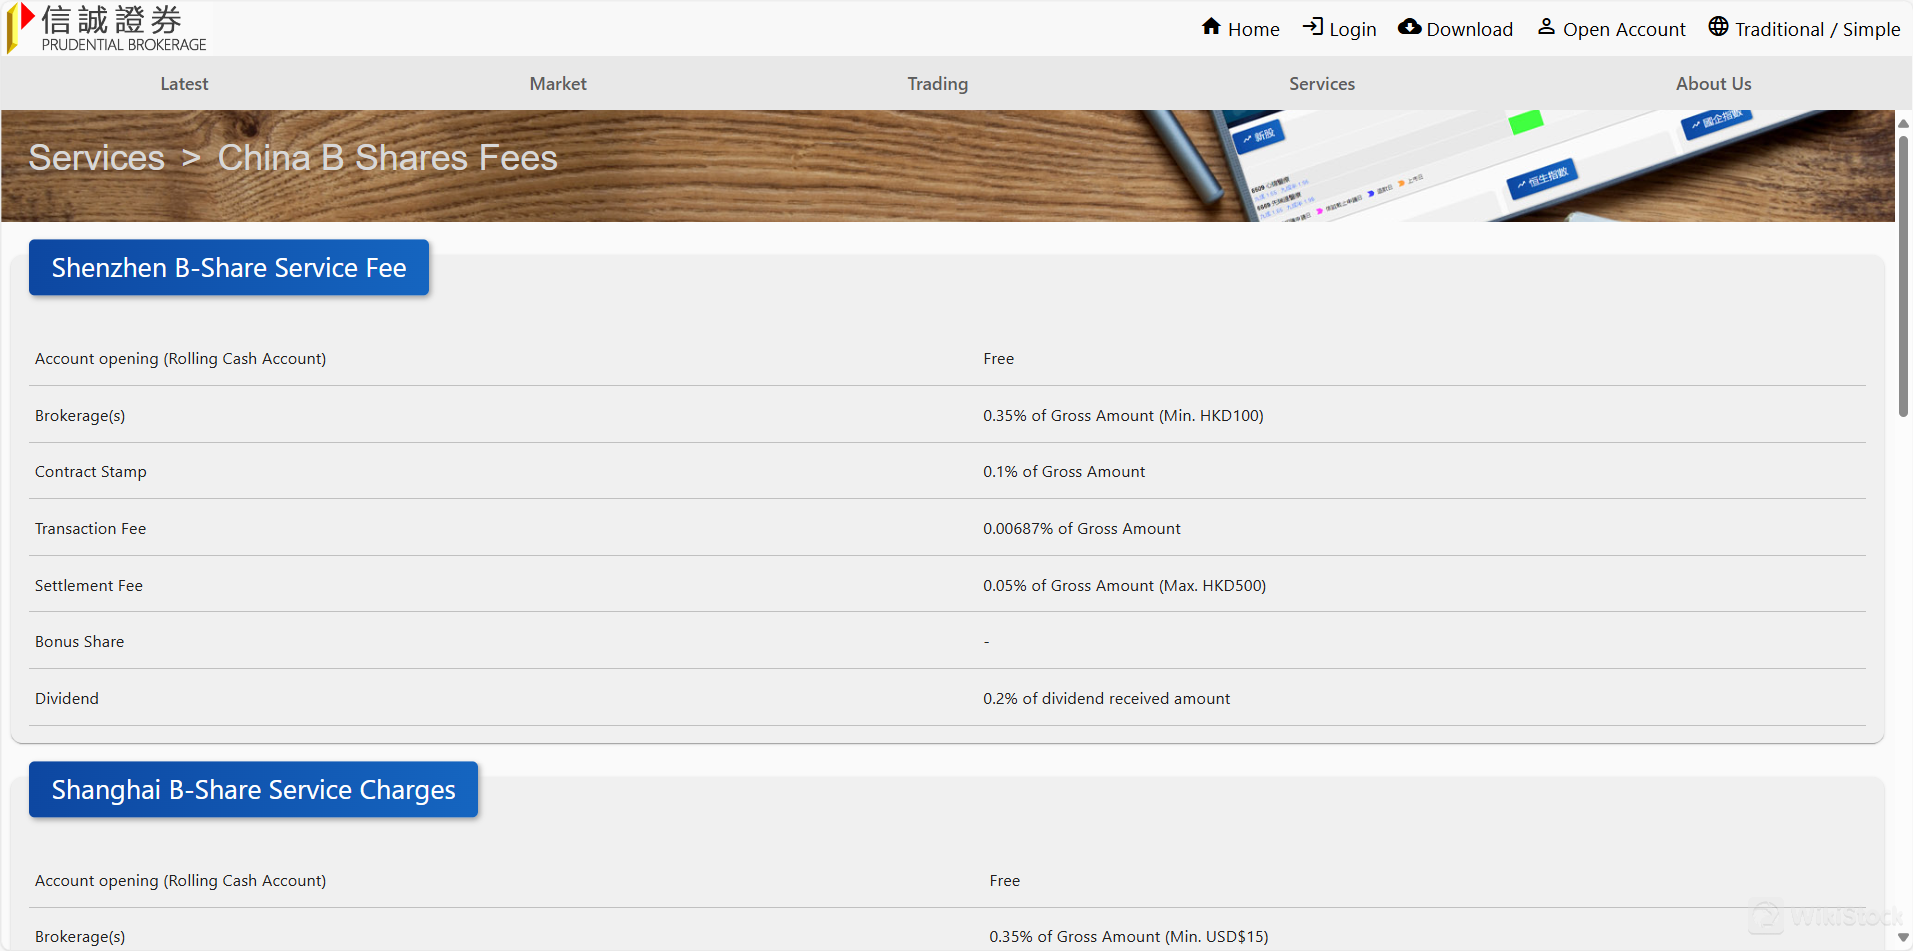Expand the About Us navigation menu
This screenshot has height=951, width=1913.
point(1713,84)
